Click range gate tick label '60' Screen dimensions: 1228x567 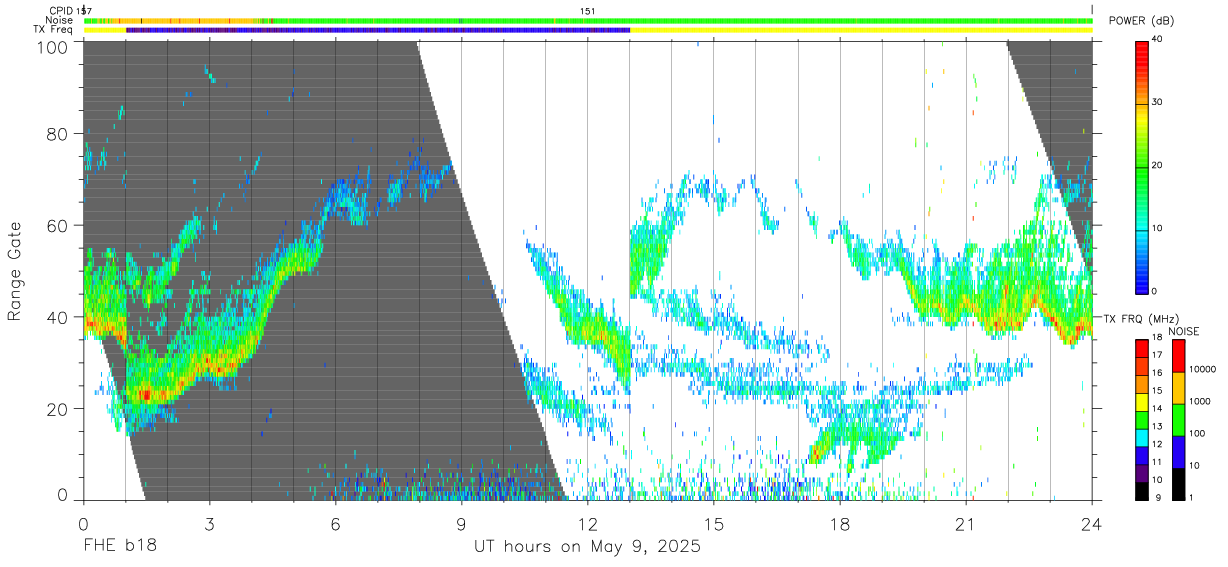click(x=59, y=226)
